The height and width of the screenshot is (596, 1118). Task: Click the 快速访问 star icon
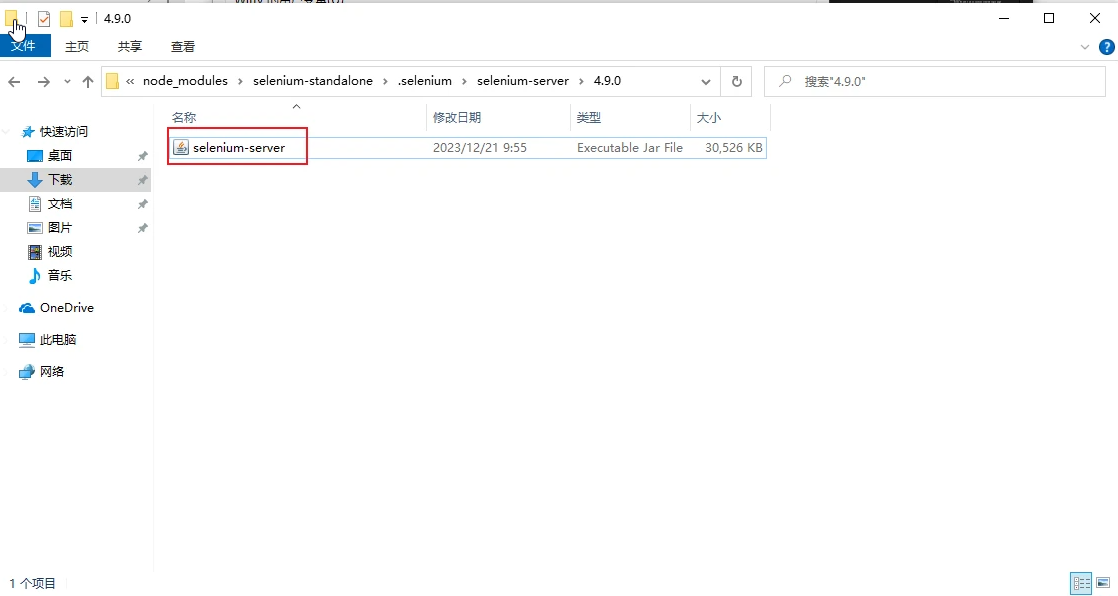coord(28,132)
